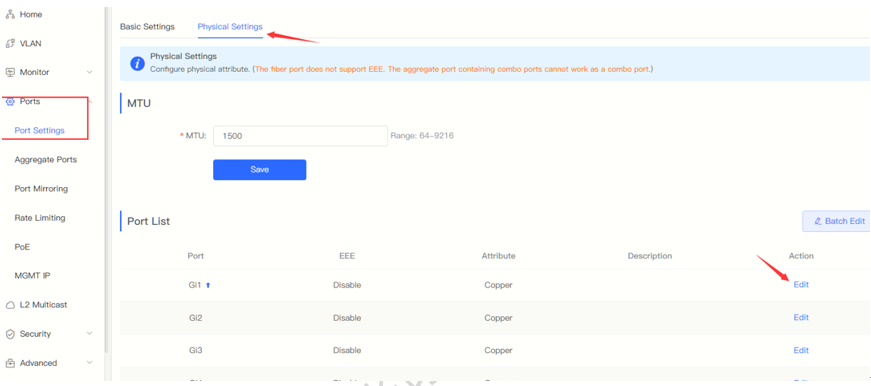Edit the Gi1 port row
Image resolution: width=871 pixels, height=386 pixels.
pos(801,285)
